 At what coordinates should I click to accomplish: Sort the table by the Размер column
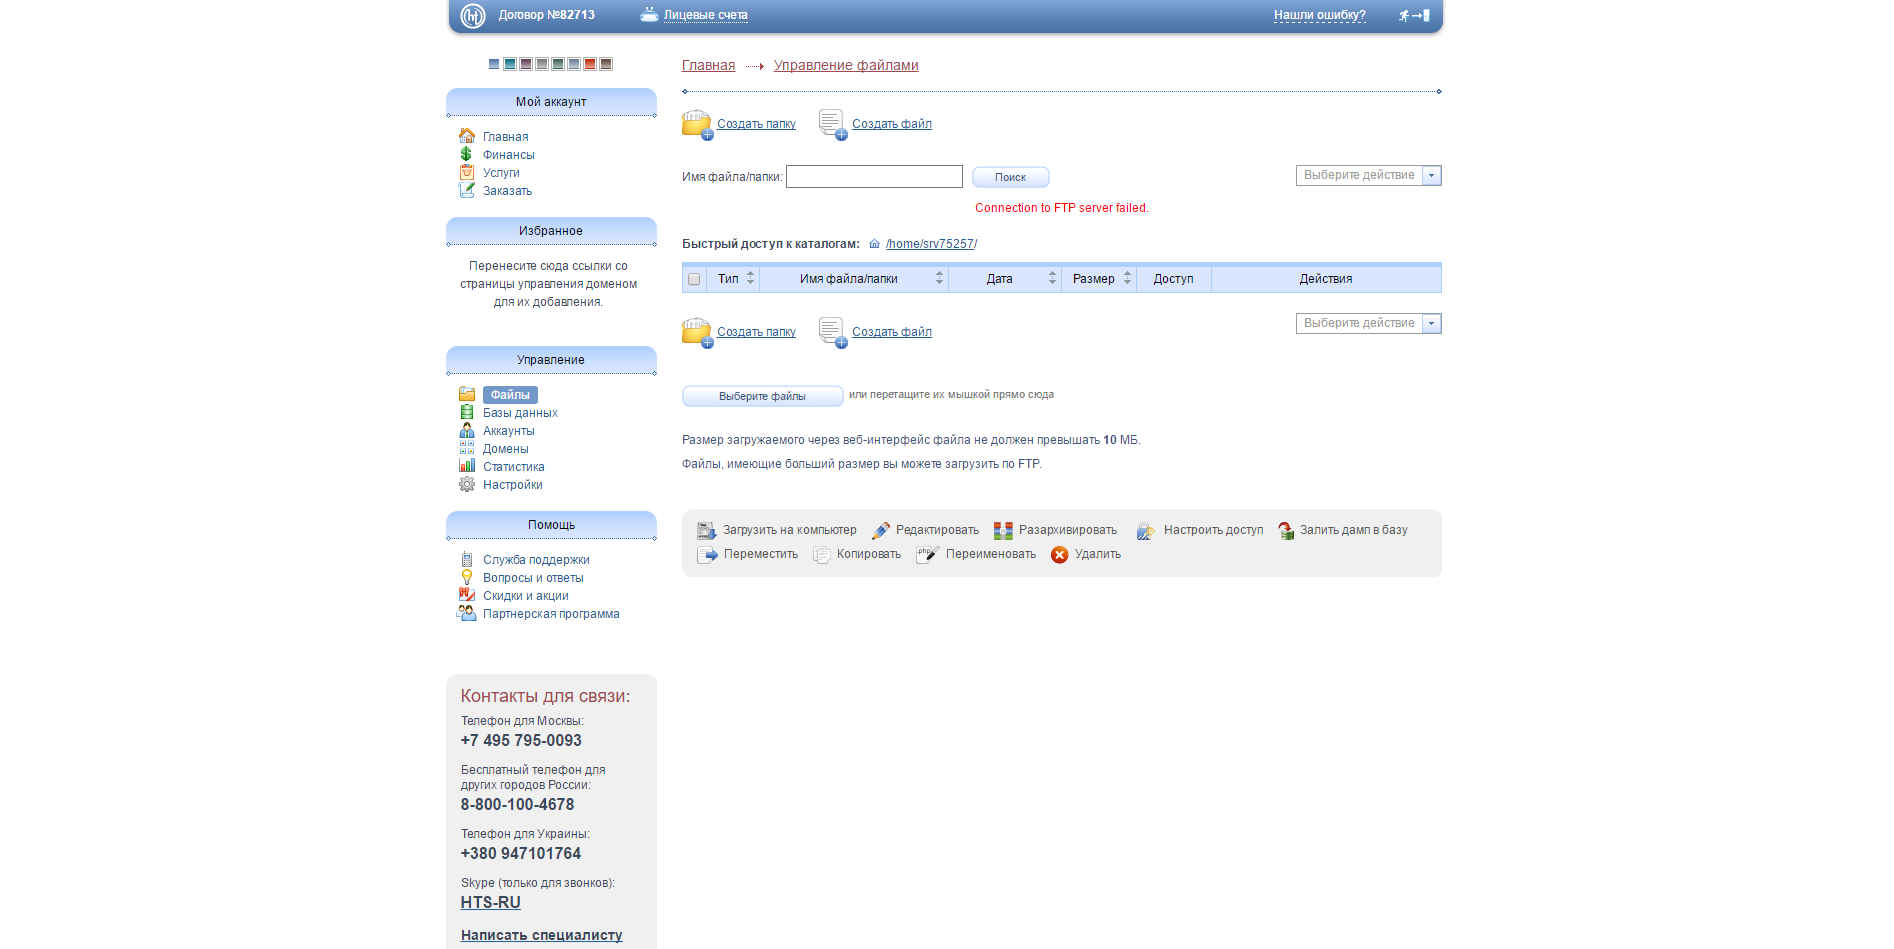pos(1099,279)
